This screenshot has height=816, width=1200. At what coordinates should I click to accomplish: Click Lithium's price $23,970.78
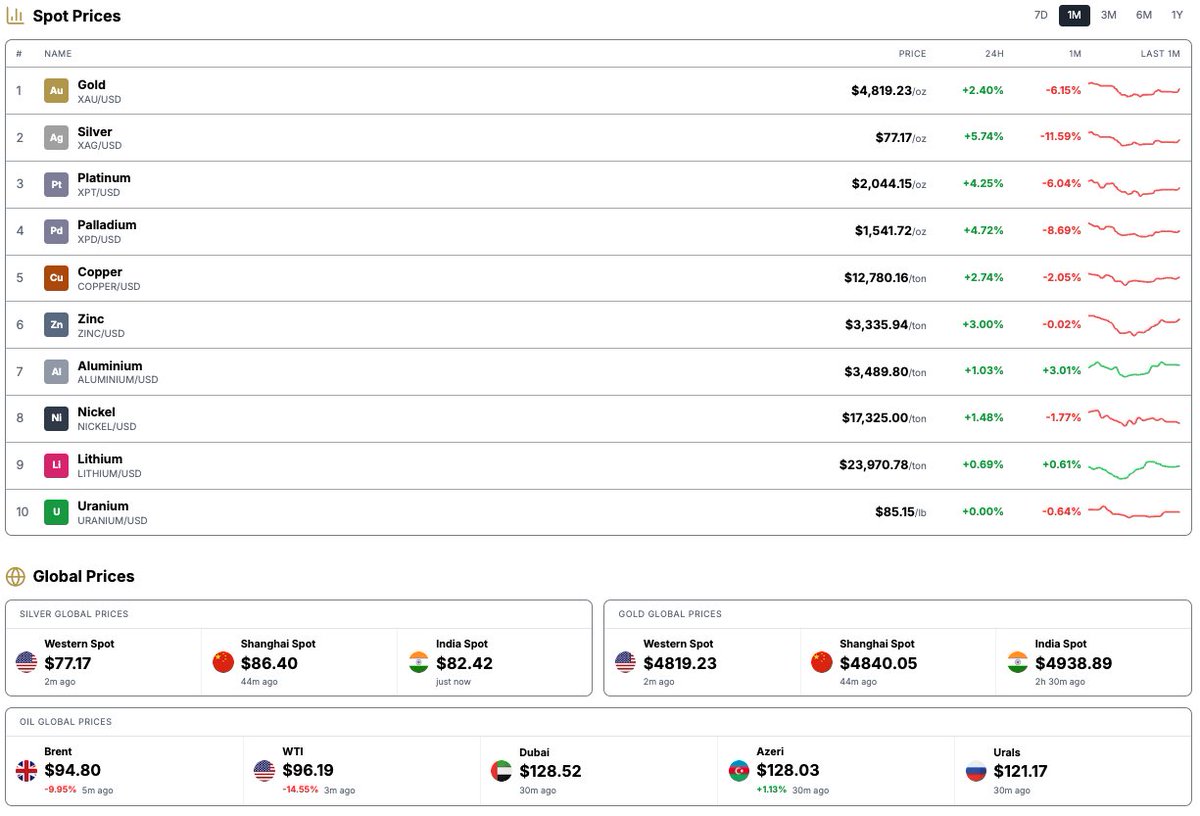coord(874,465)
